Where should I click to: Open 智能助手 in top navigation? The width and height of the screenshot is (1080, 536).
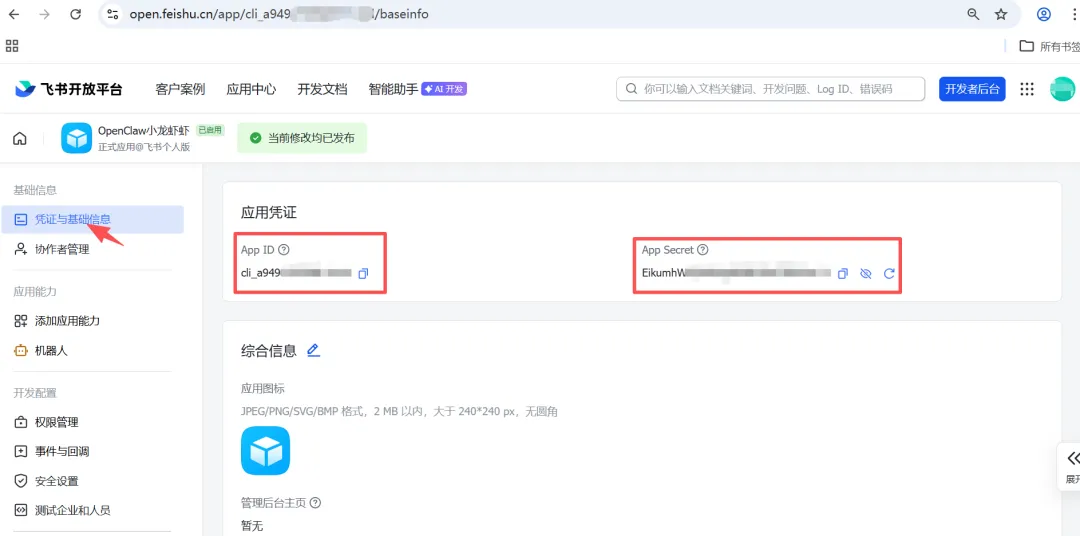tap(393, 89)
